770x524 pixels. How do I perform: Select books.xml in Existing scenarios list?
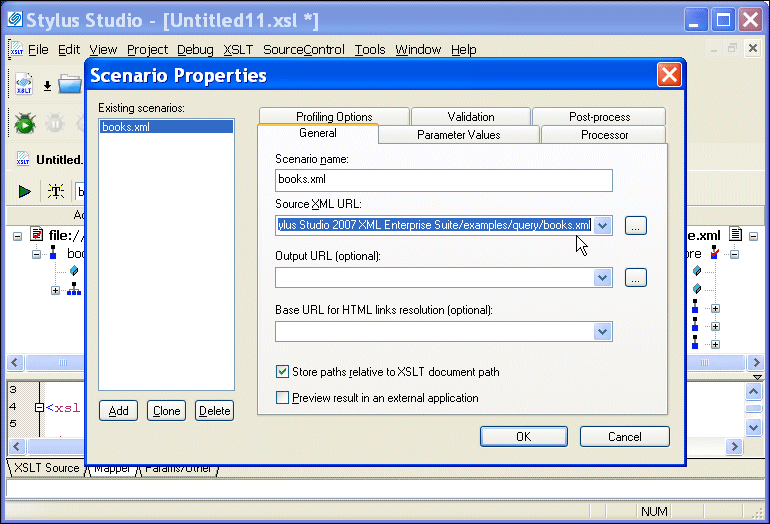pos(166,127)
